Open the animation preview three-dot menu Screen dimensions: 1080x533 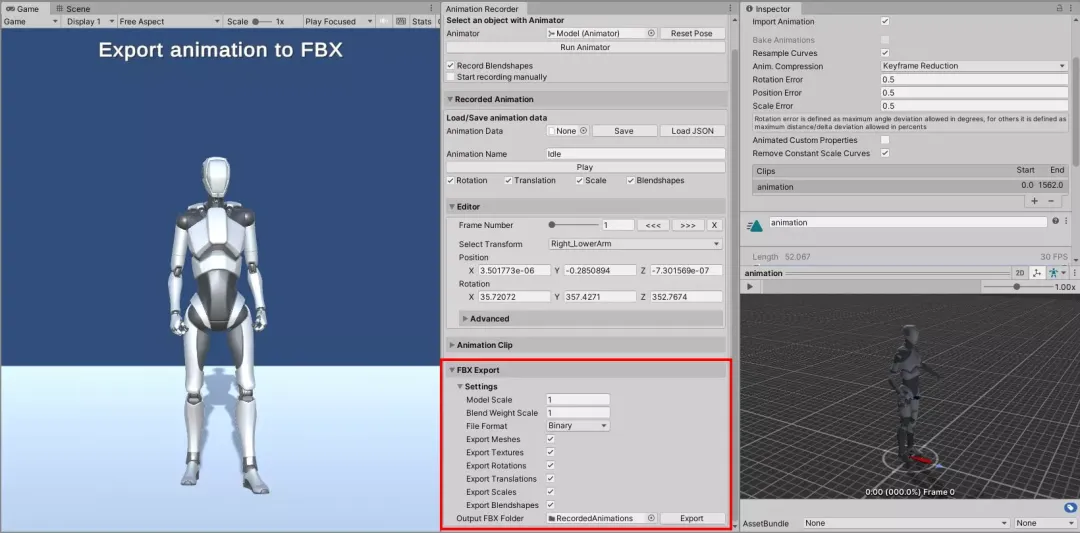[x=1074, y=273]
